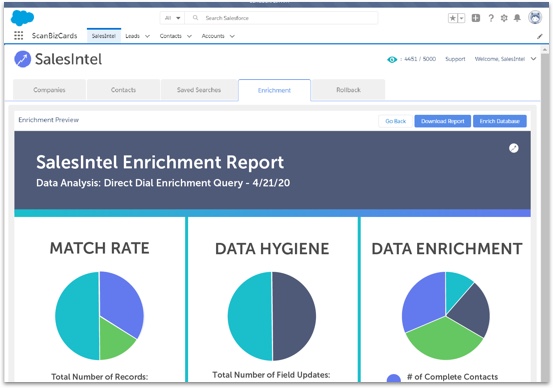The height and width of the screenshot is (388, 553).
Task: Click the ScanBizCards app name
Action: (54, 36)
